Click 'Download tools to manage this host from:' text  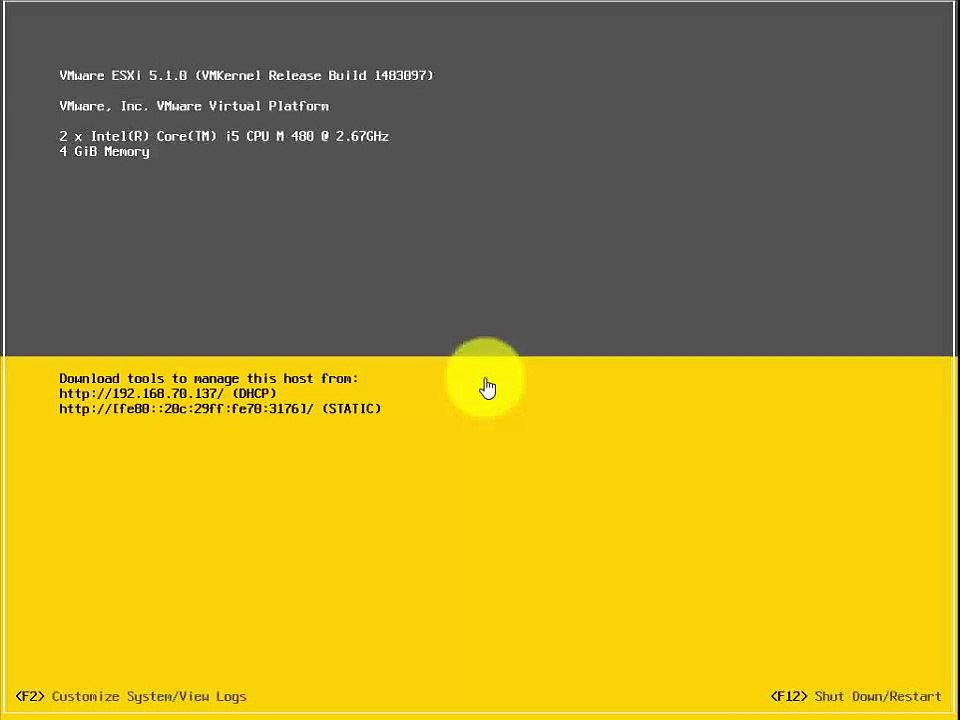tap(209, 378)
